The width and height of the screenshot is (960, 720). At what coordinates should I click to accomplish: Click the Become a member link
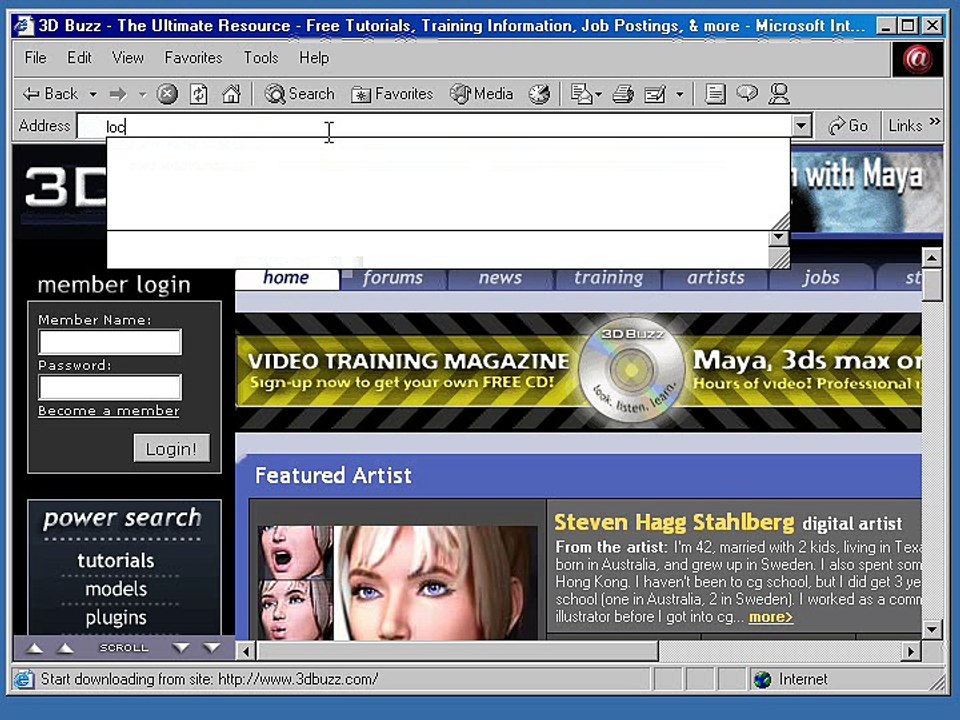pyautogui.click(x=108, y=411)
